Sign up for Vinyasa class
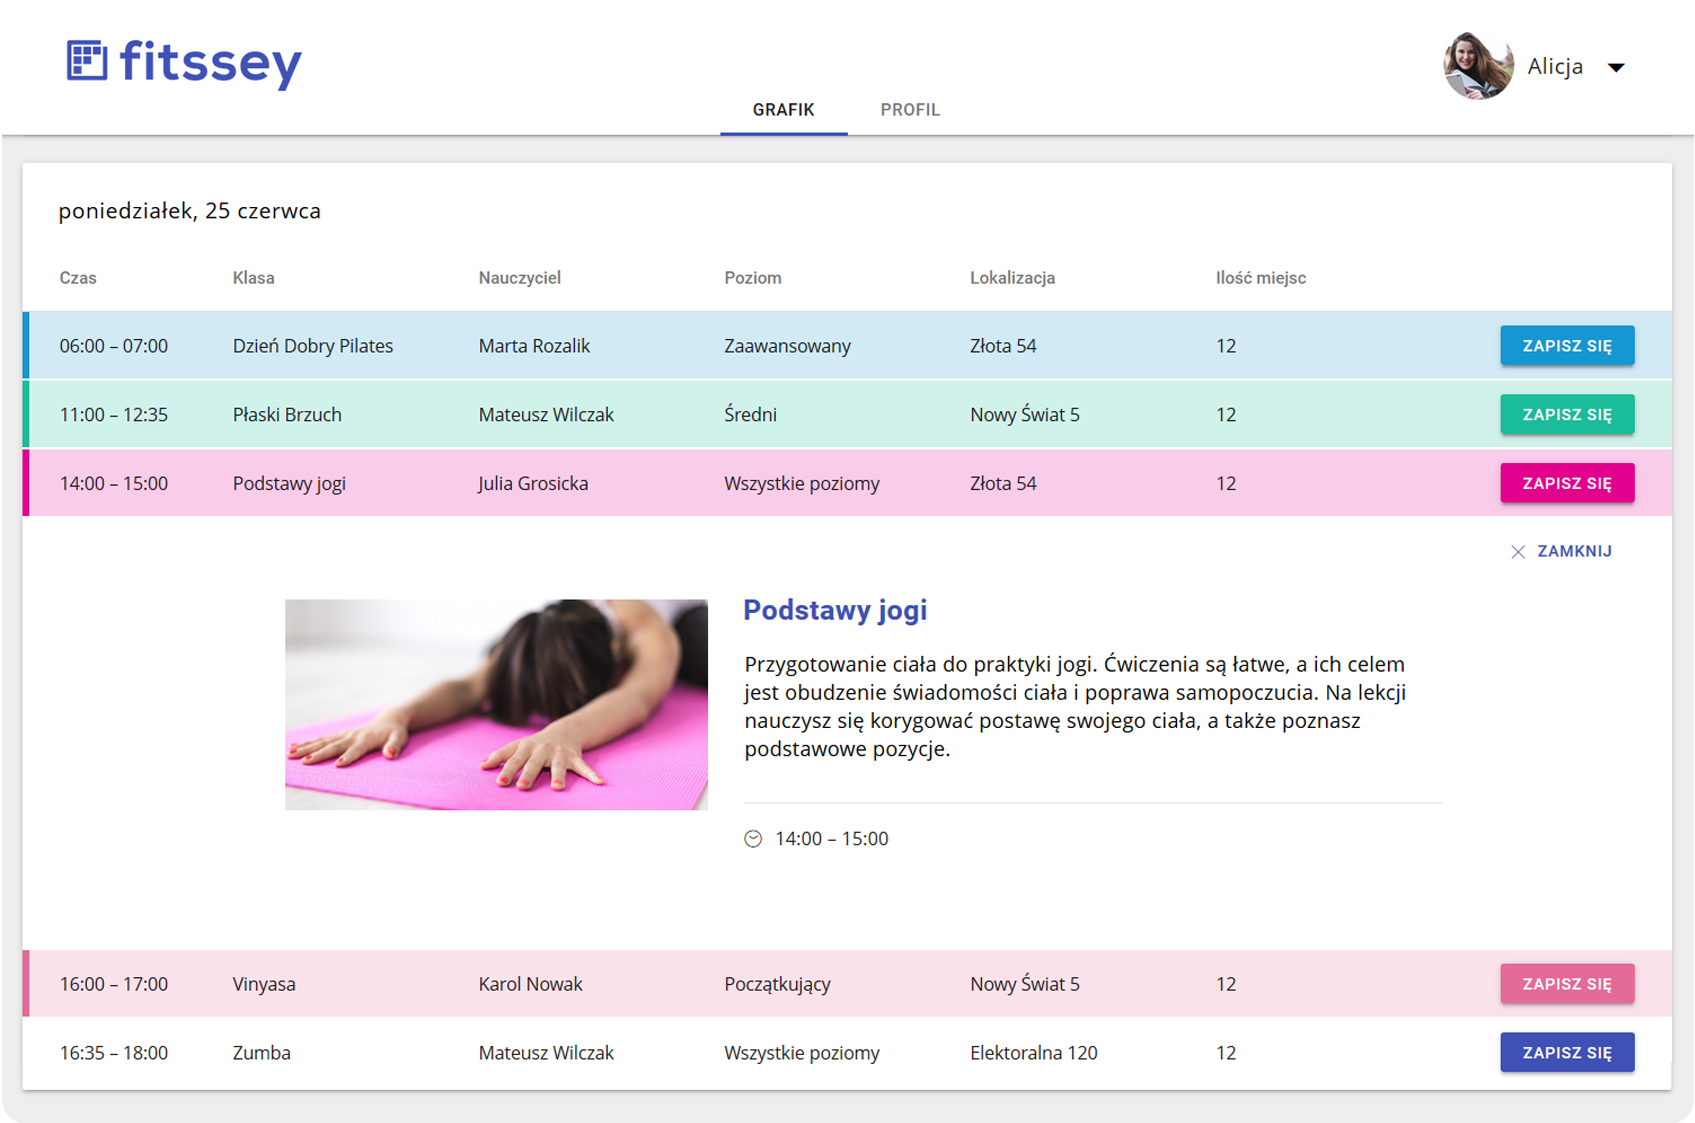Image resolution: width=1695 pixels, height=1123 pixels. (x=1567, y=984)
